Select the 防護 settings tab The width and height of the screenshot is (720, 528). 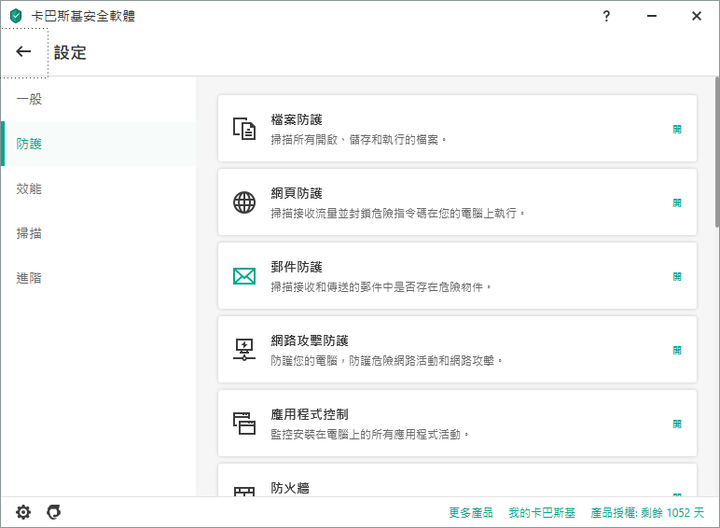click(98, 143)
